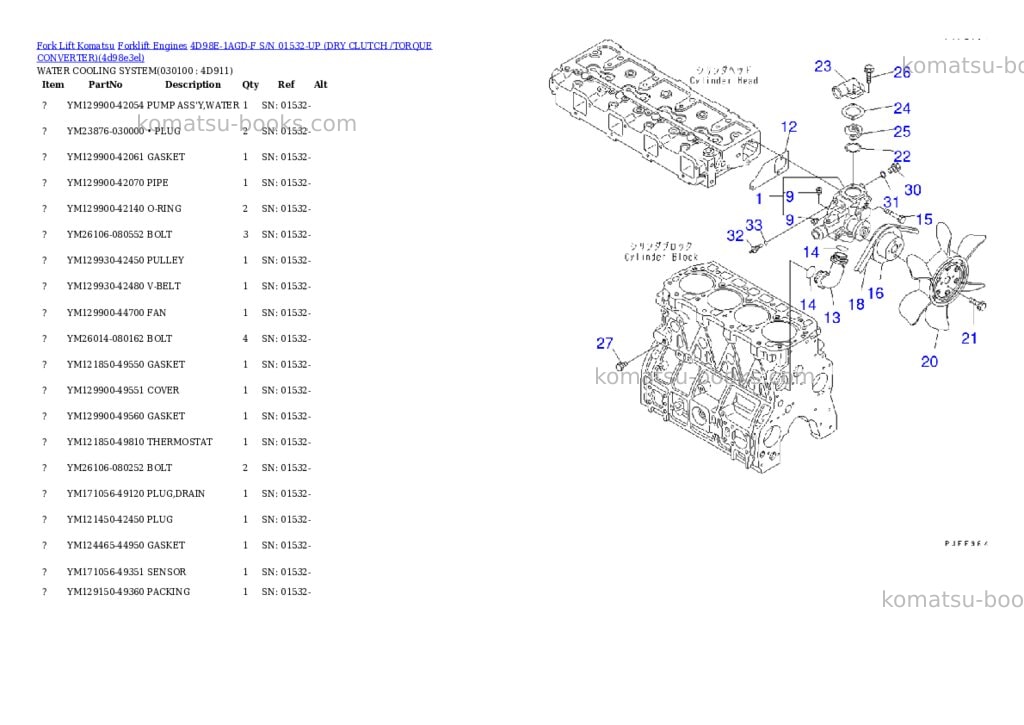Screen dimensions: 1024x725
Task: Select part YM124465-44950 GASKET
Action: coord(125,545)
